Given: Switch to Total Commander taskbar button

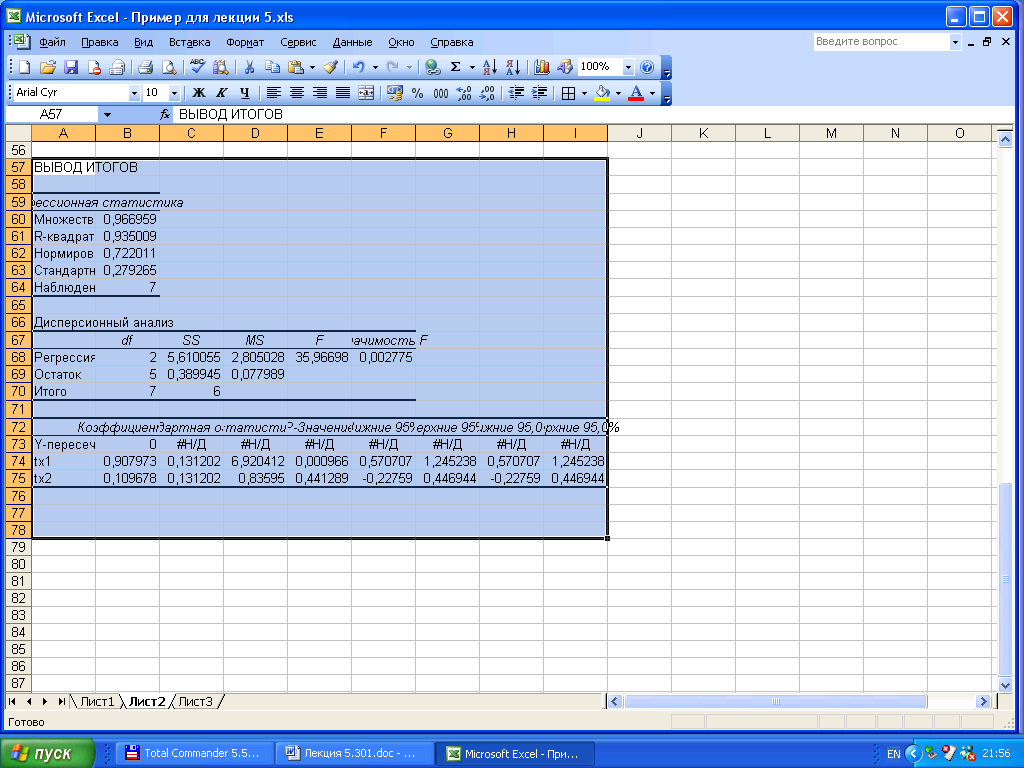Looking at the screenshot, I should [x=195, y=753].
